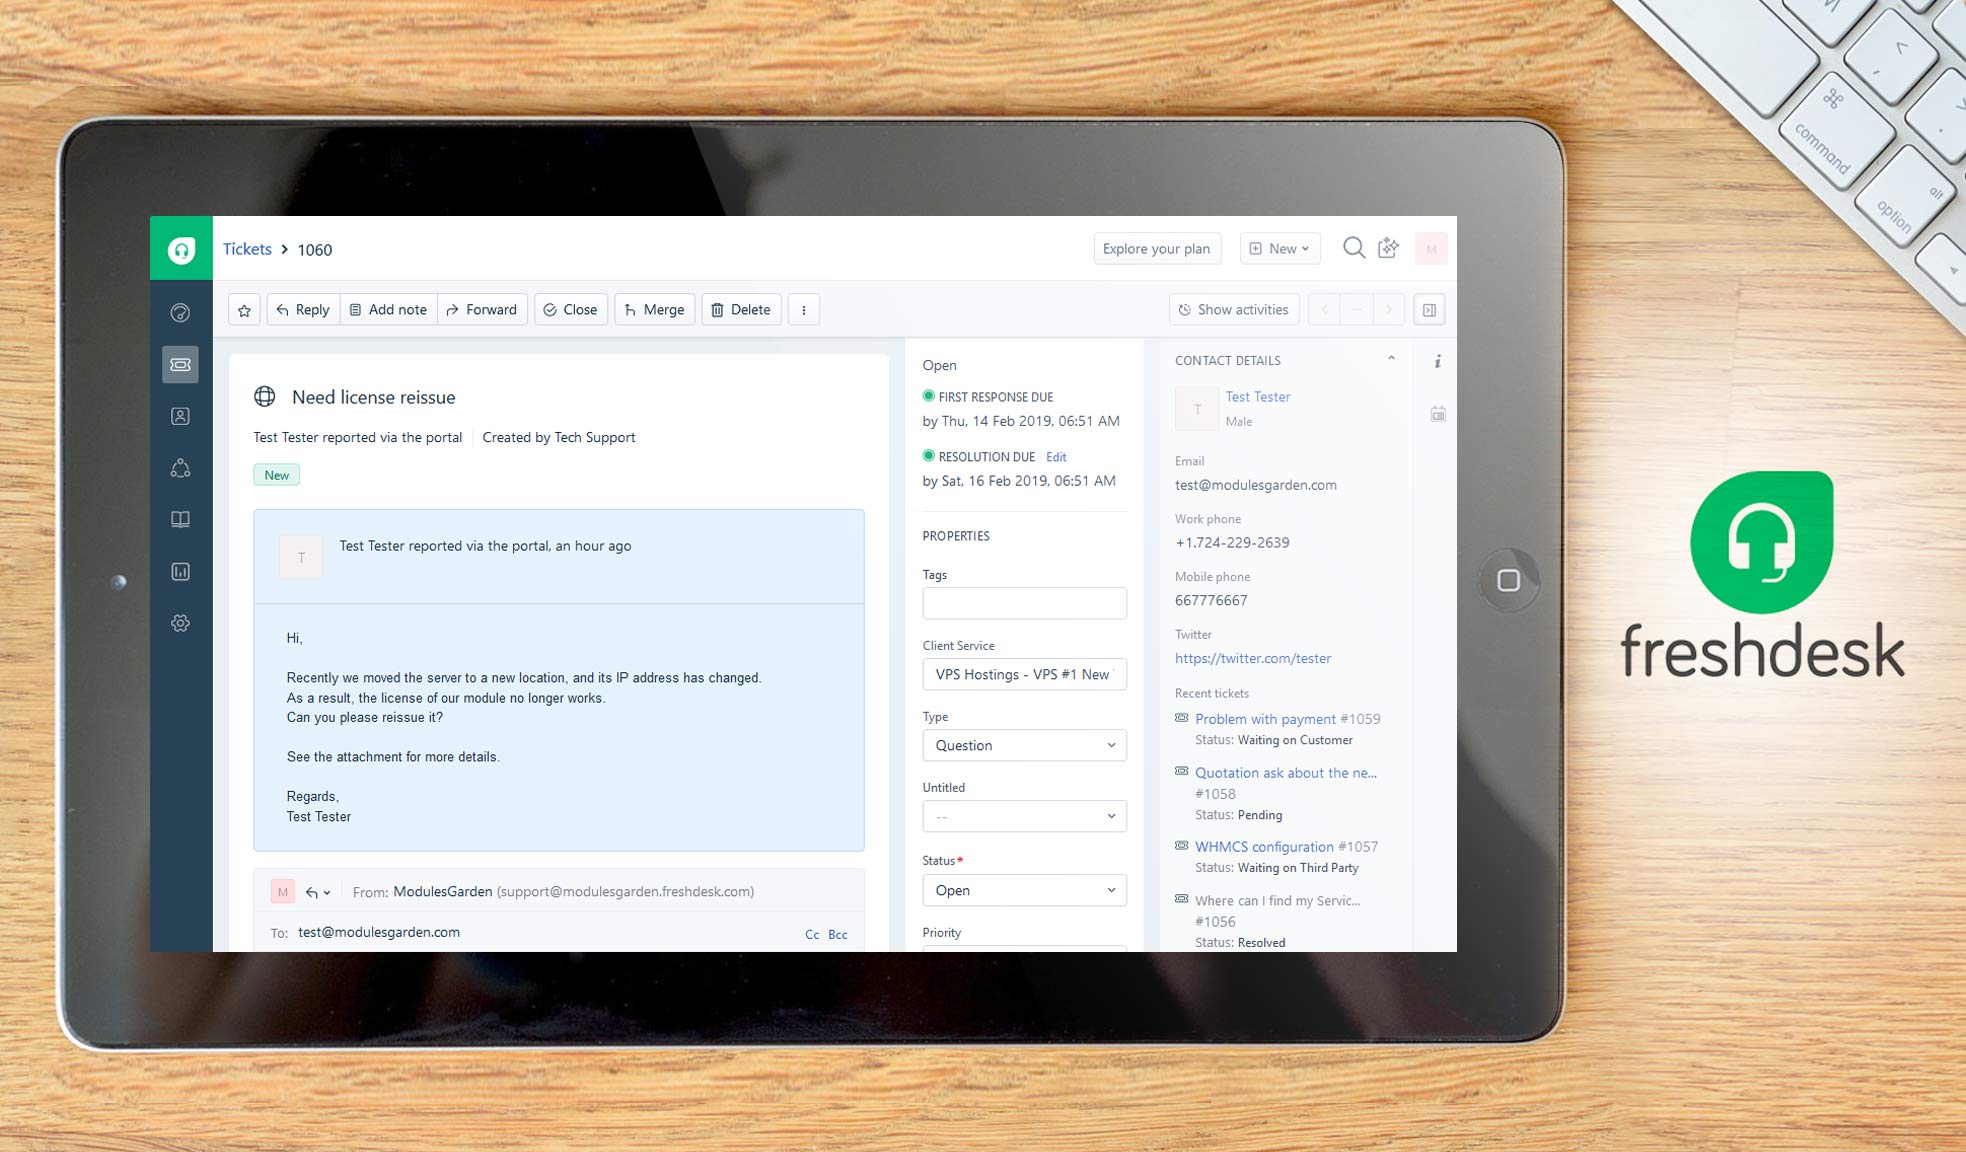1966x1152 pixels.
Task: Open the Solutions knowledge base icon
Action: point(181,519)
